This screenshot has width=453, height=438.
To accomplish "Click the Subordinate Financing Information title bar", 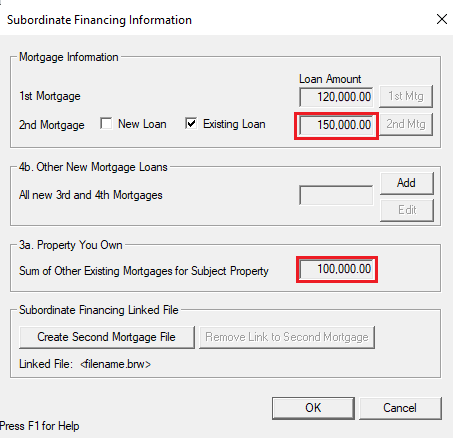I will click(x=99, y=20).
